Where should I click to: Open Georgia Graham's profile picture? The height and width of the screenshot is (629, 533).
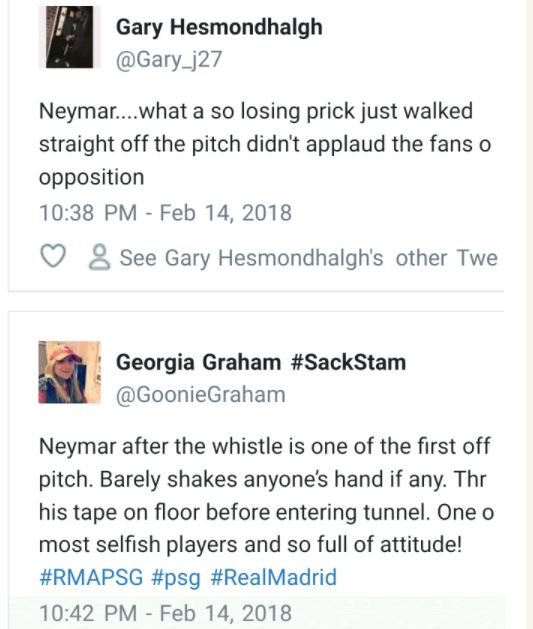pos(69,372)
